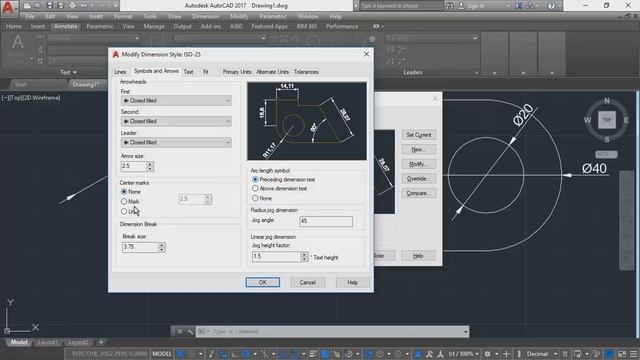The height and width of the screenshot is (360, 640).
Task: Click the Annotation monitor plus icon in status bar
Action: [507, 354]
